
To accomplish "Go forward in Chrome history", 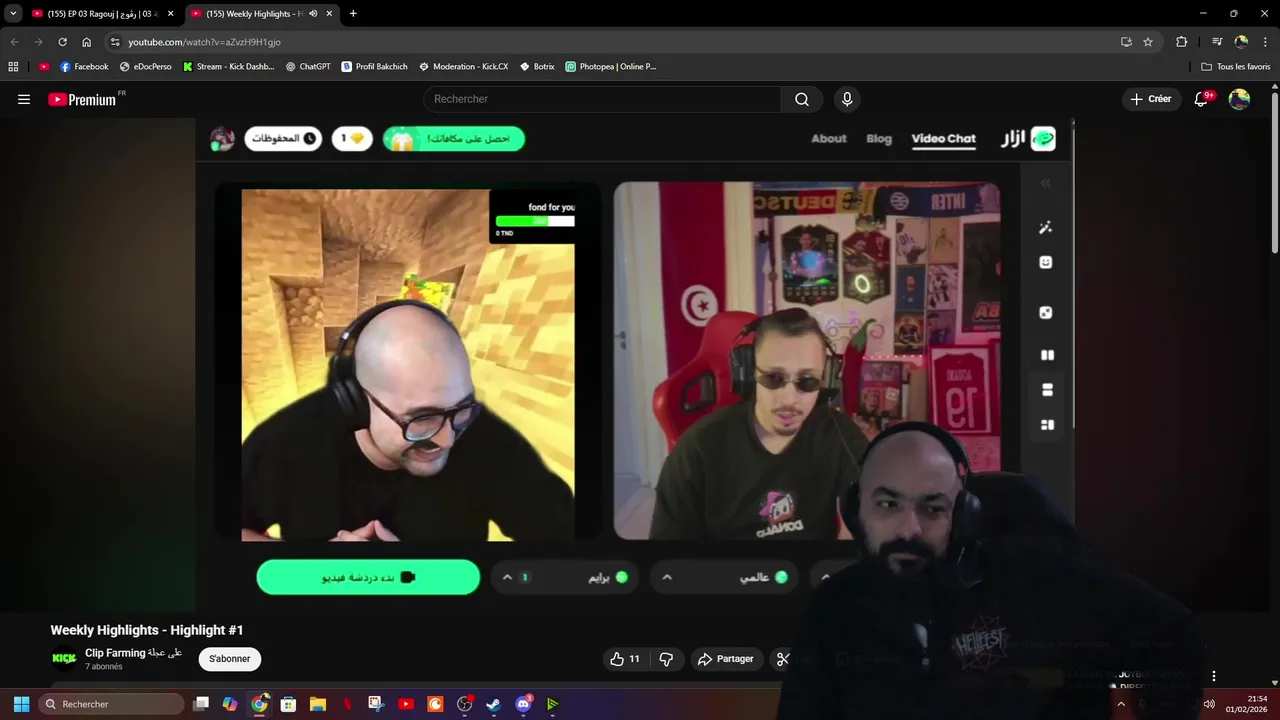I will tap(38, 42).
